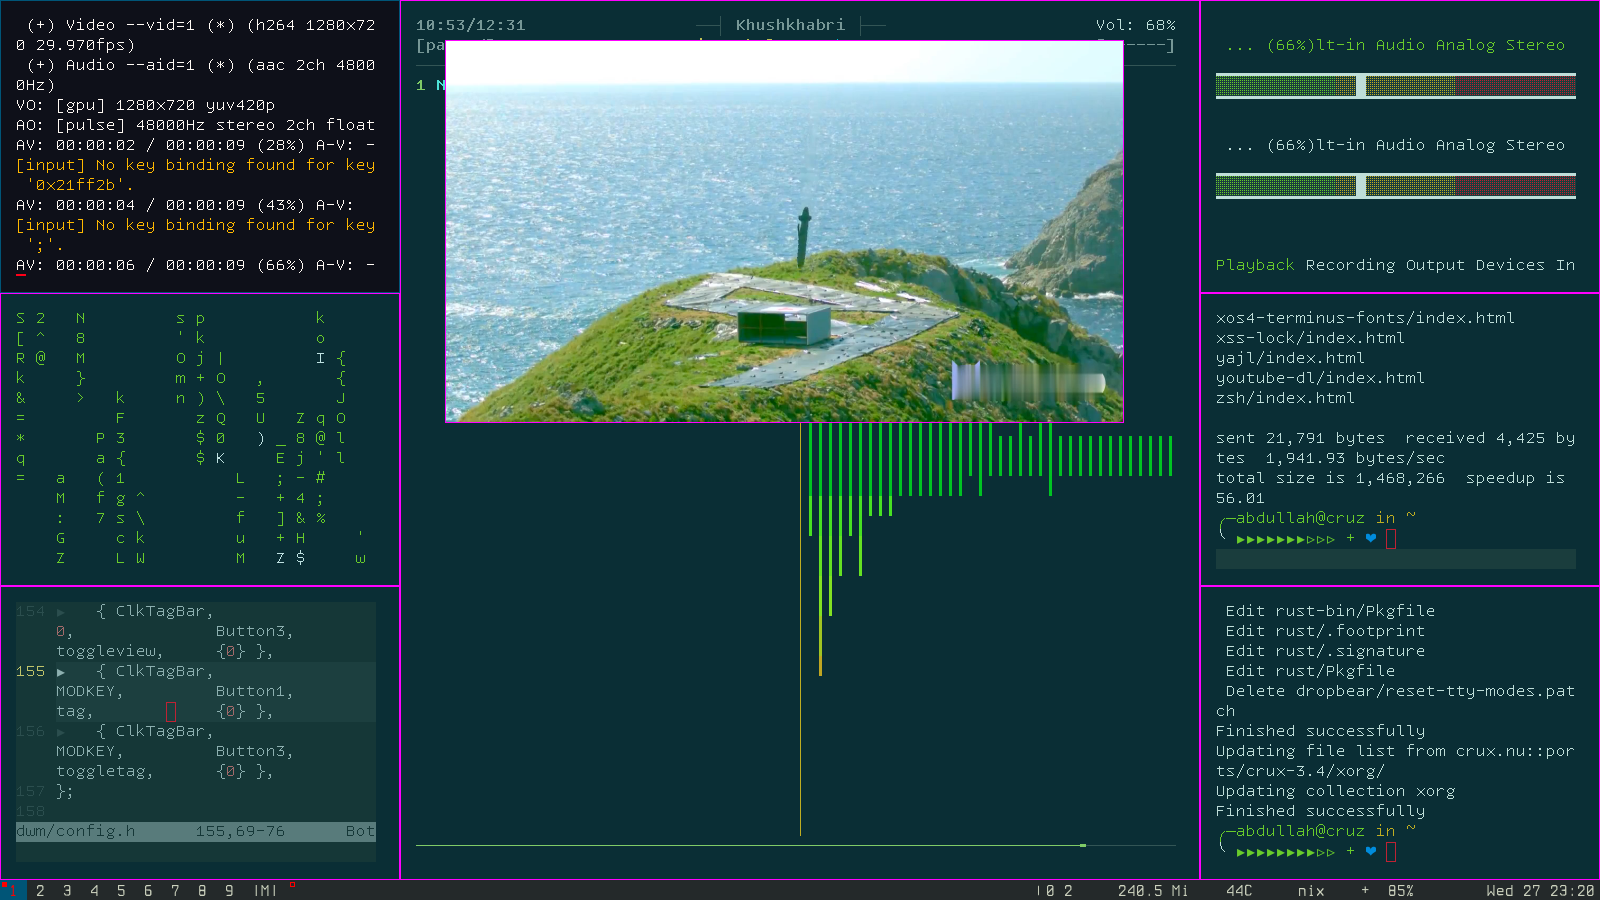Click the first green volume bar handle
Screen dimensions: 1600x900
point(1361,86)
